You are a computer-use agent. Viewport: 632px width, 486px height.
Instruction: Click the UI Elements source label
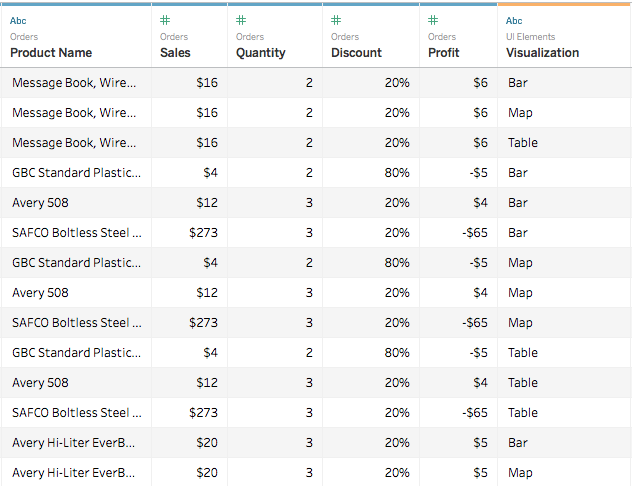coord(530,37)
